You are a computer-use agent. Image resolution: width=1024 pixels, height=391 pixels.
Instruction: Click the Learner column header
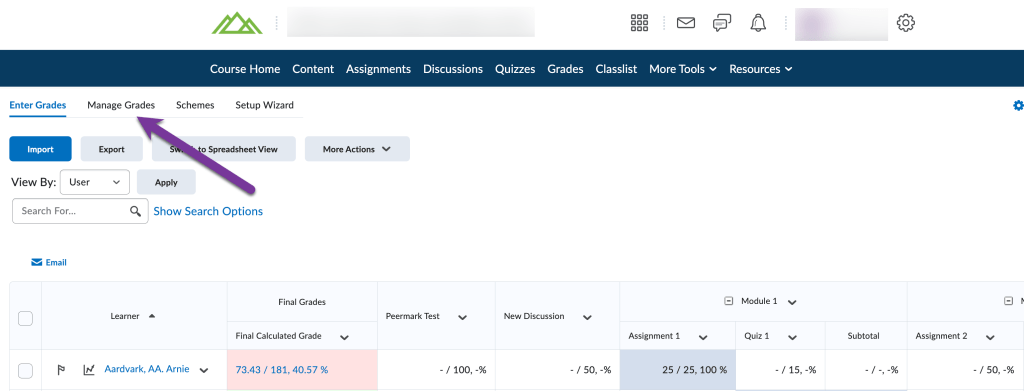coord(125,316)
